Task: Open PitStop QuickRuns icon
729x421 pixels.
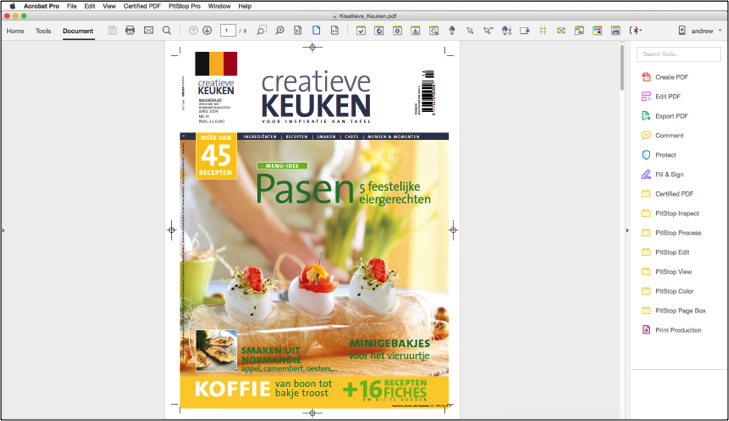Action: coord(415,31)
